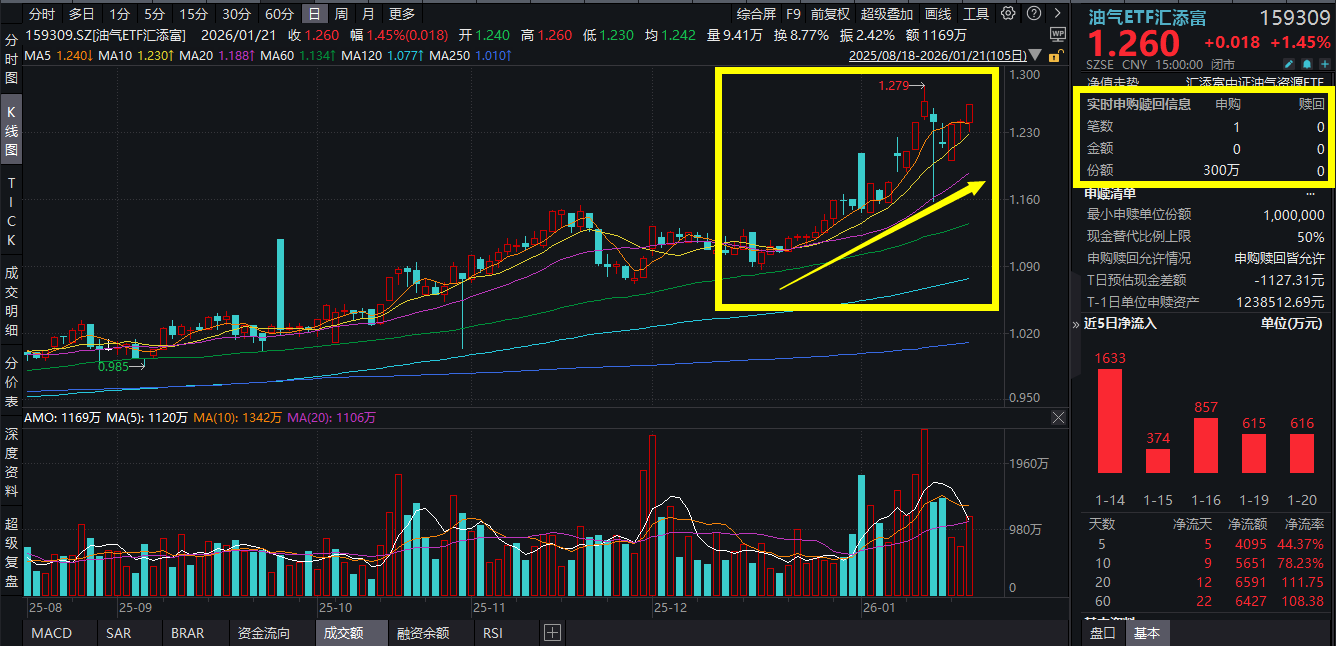Expand more toolbar options with right chevron
Viewport: 1336px width, 646px height.
click(1058, 14)
